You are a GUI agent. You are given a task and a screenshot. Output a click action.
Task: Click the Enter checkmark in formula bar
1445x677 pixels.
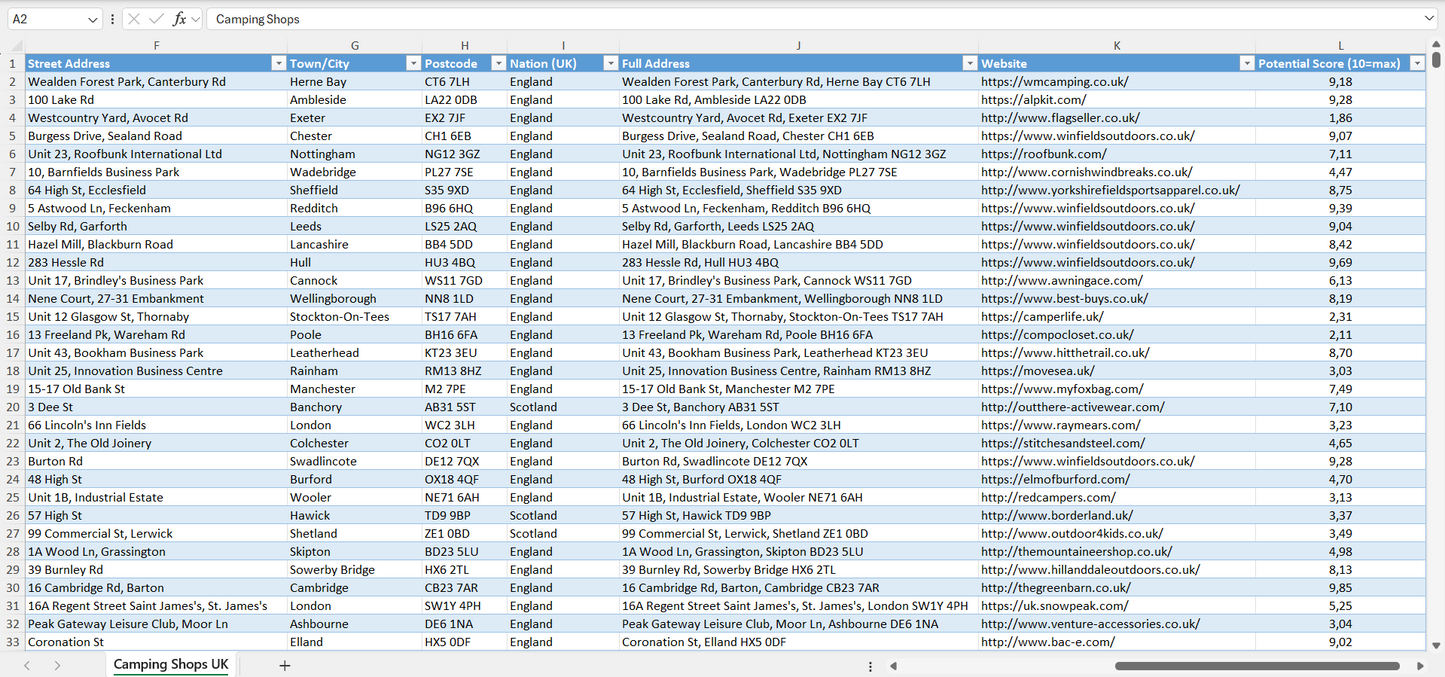pos(156,19)
